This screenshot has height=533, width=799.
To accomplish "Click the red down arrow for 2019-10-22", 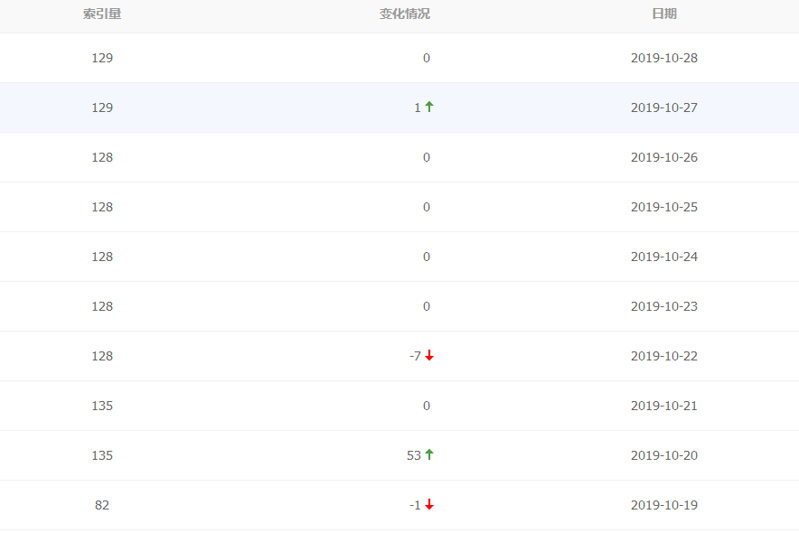I will 429,355.
